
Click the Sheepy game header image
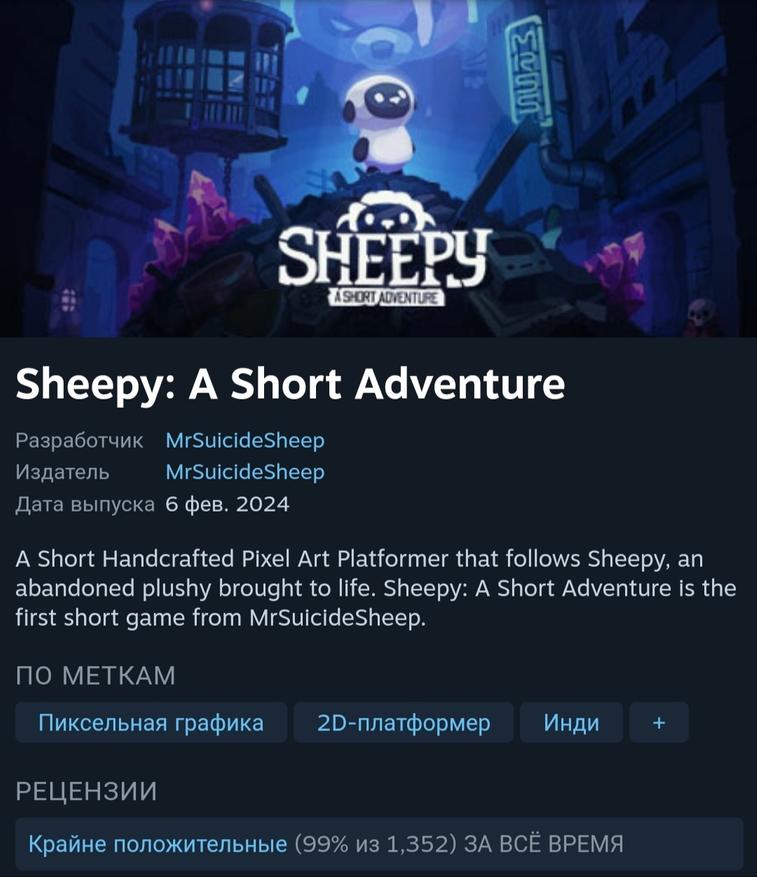(378, 168)
